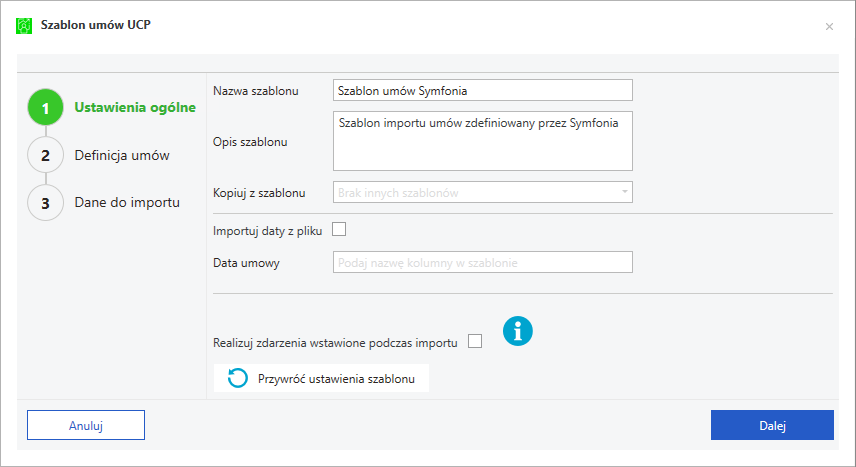Viewport: 856px width, 467px height.
Task: Click the step 3 circle
Action: coord(45,203)
